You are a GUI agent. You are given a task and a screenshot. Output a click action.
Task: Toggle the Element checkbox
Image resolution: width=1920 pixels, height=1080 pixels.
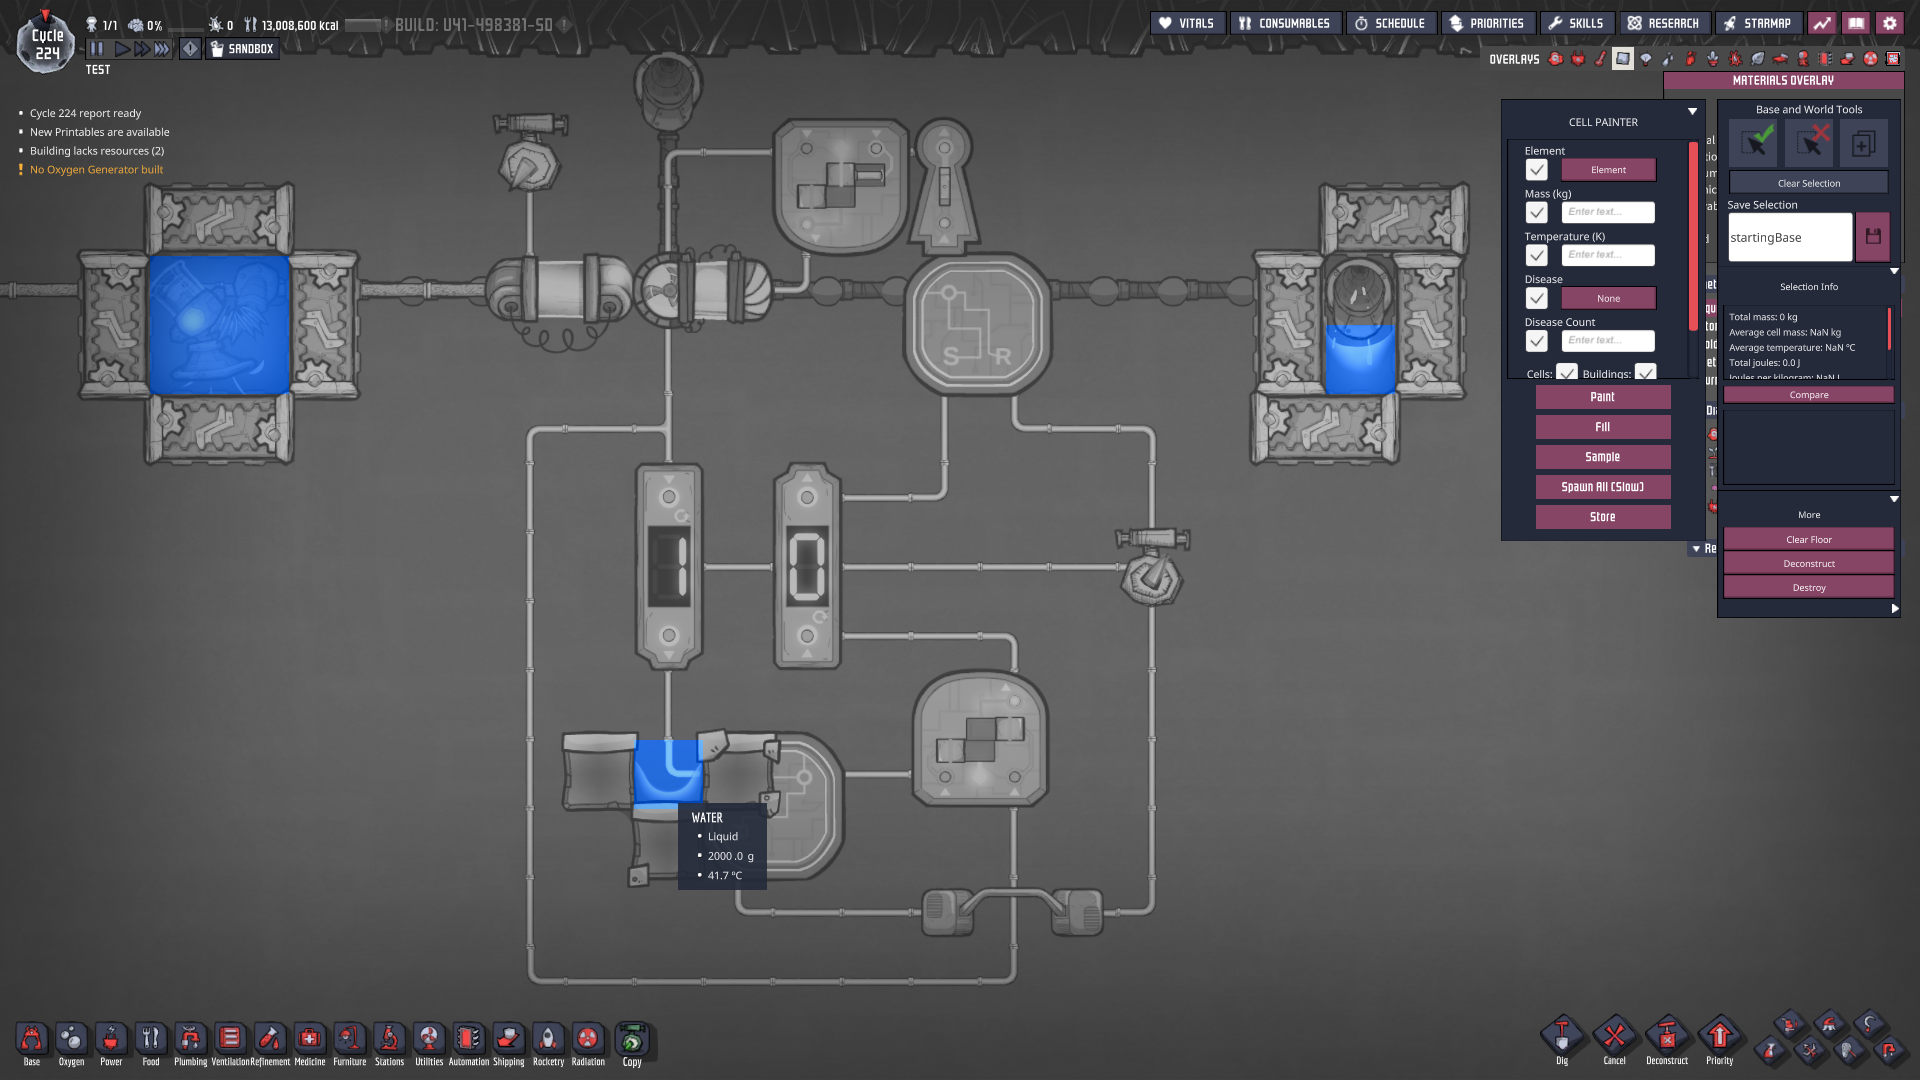click(1537, 170)
